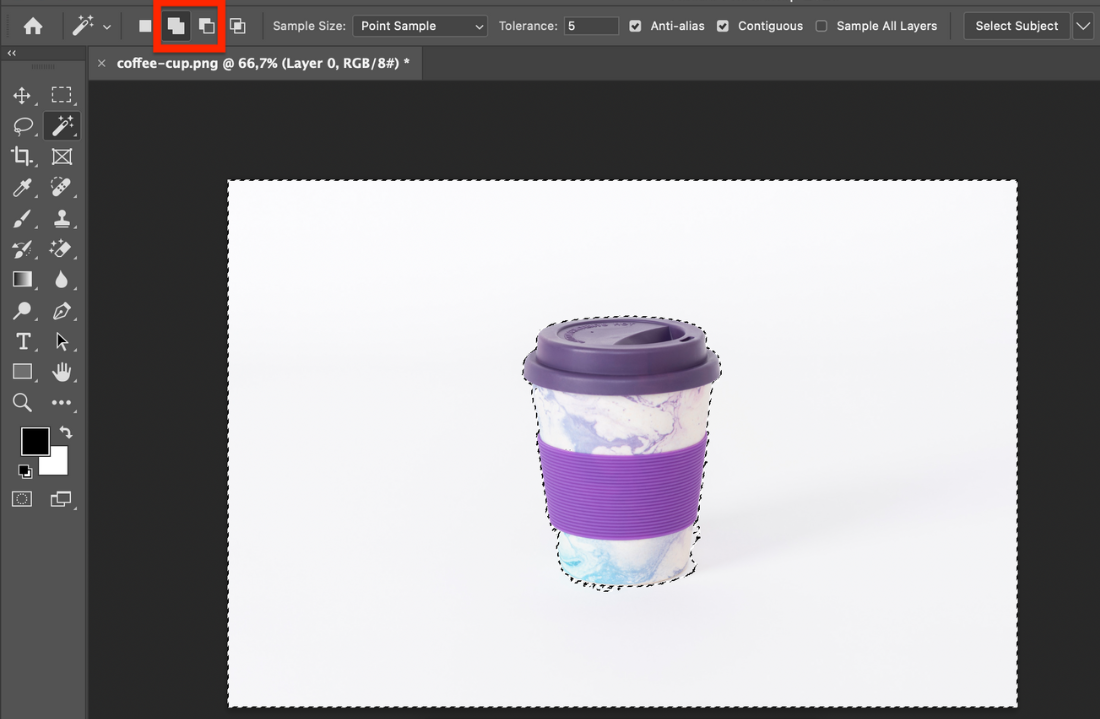Choose the Pen tool

point(62,310)
